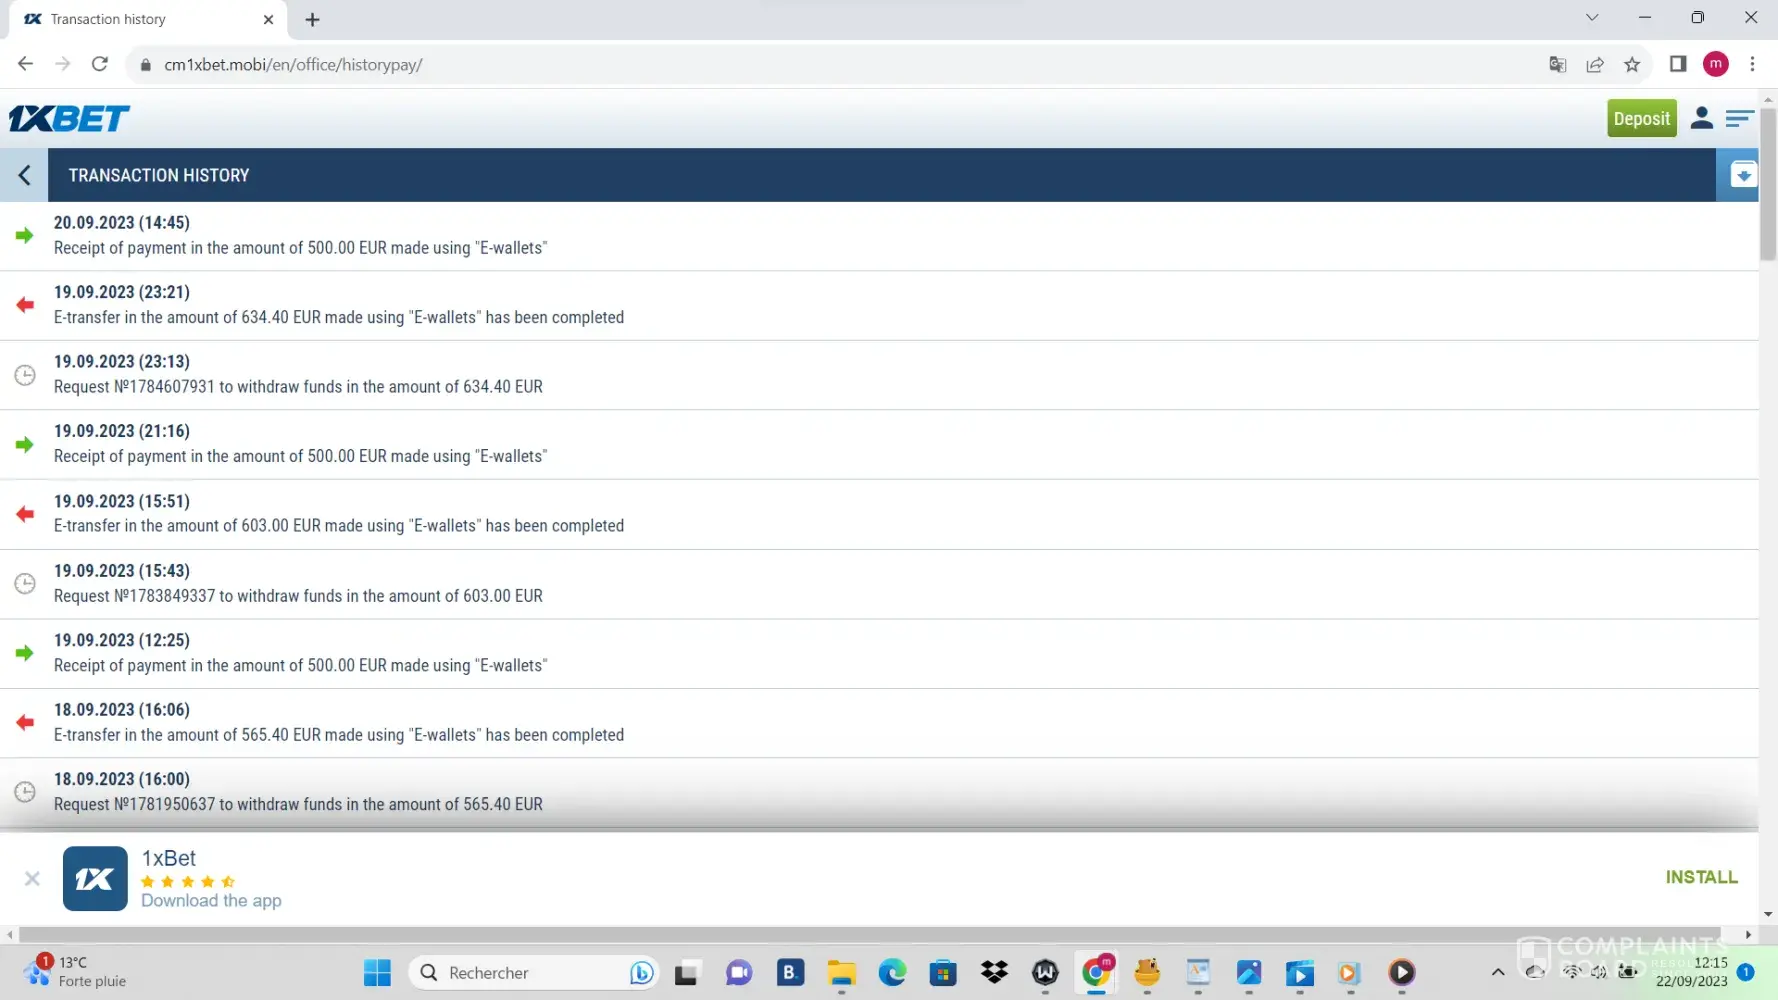Screen dimensions: 1778x1000
Task: Click the share page icon in address bar
Action: [1595, 65]
